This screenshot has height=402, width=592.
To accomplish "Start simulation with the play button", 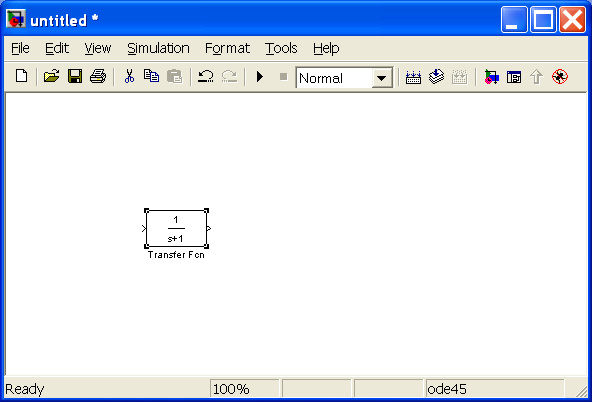I will pyautogui.click(x=260, y=77).
